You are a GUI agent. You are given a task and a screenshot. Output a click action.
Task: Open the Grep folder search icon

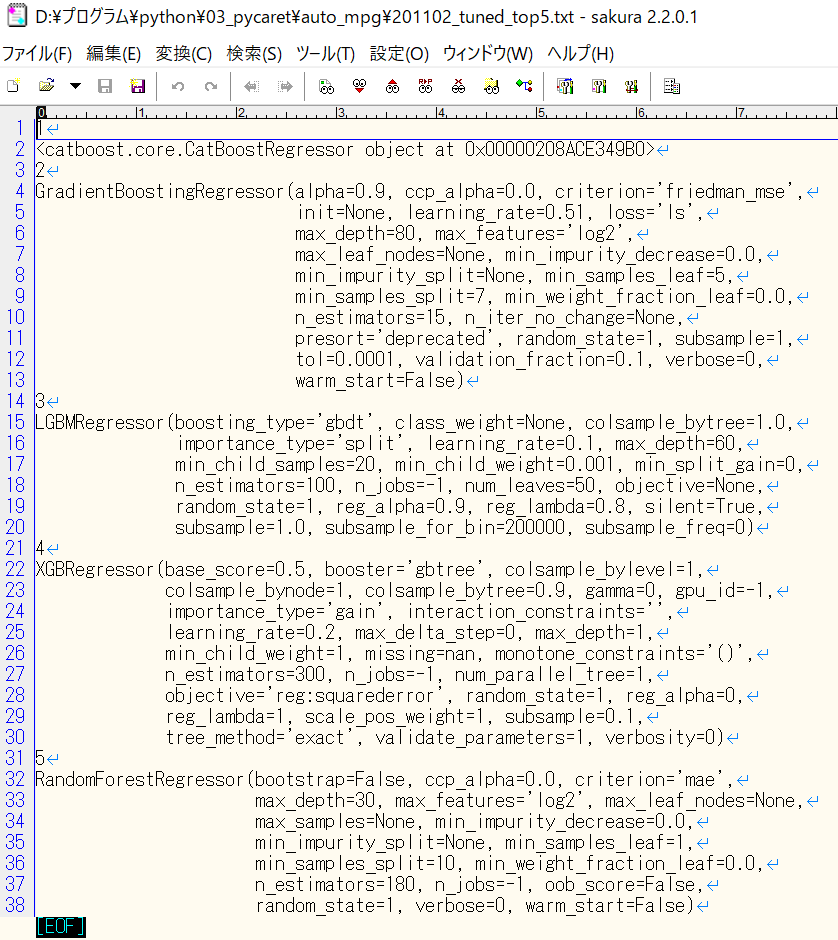tap(492, 86)
